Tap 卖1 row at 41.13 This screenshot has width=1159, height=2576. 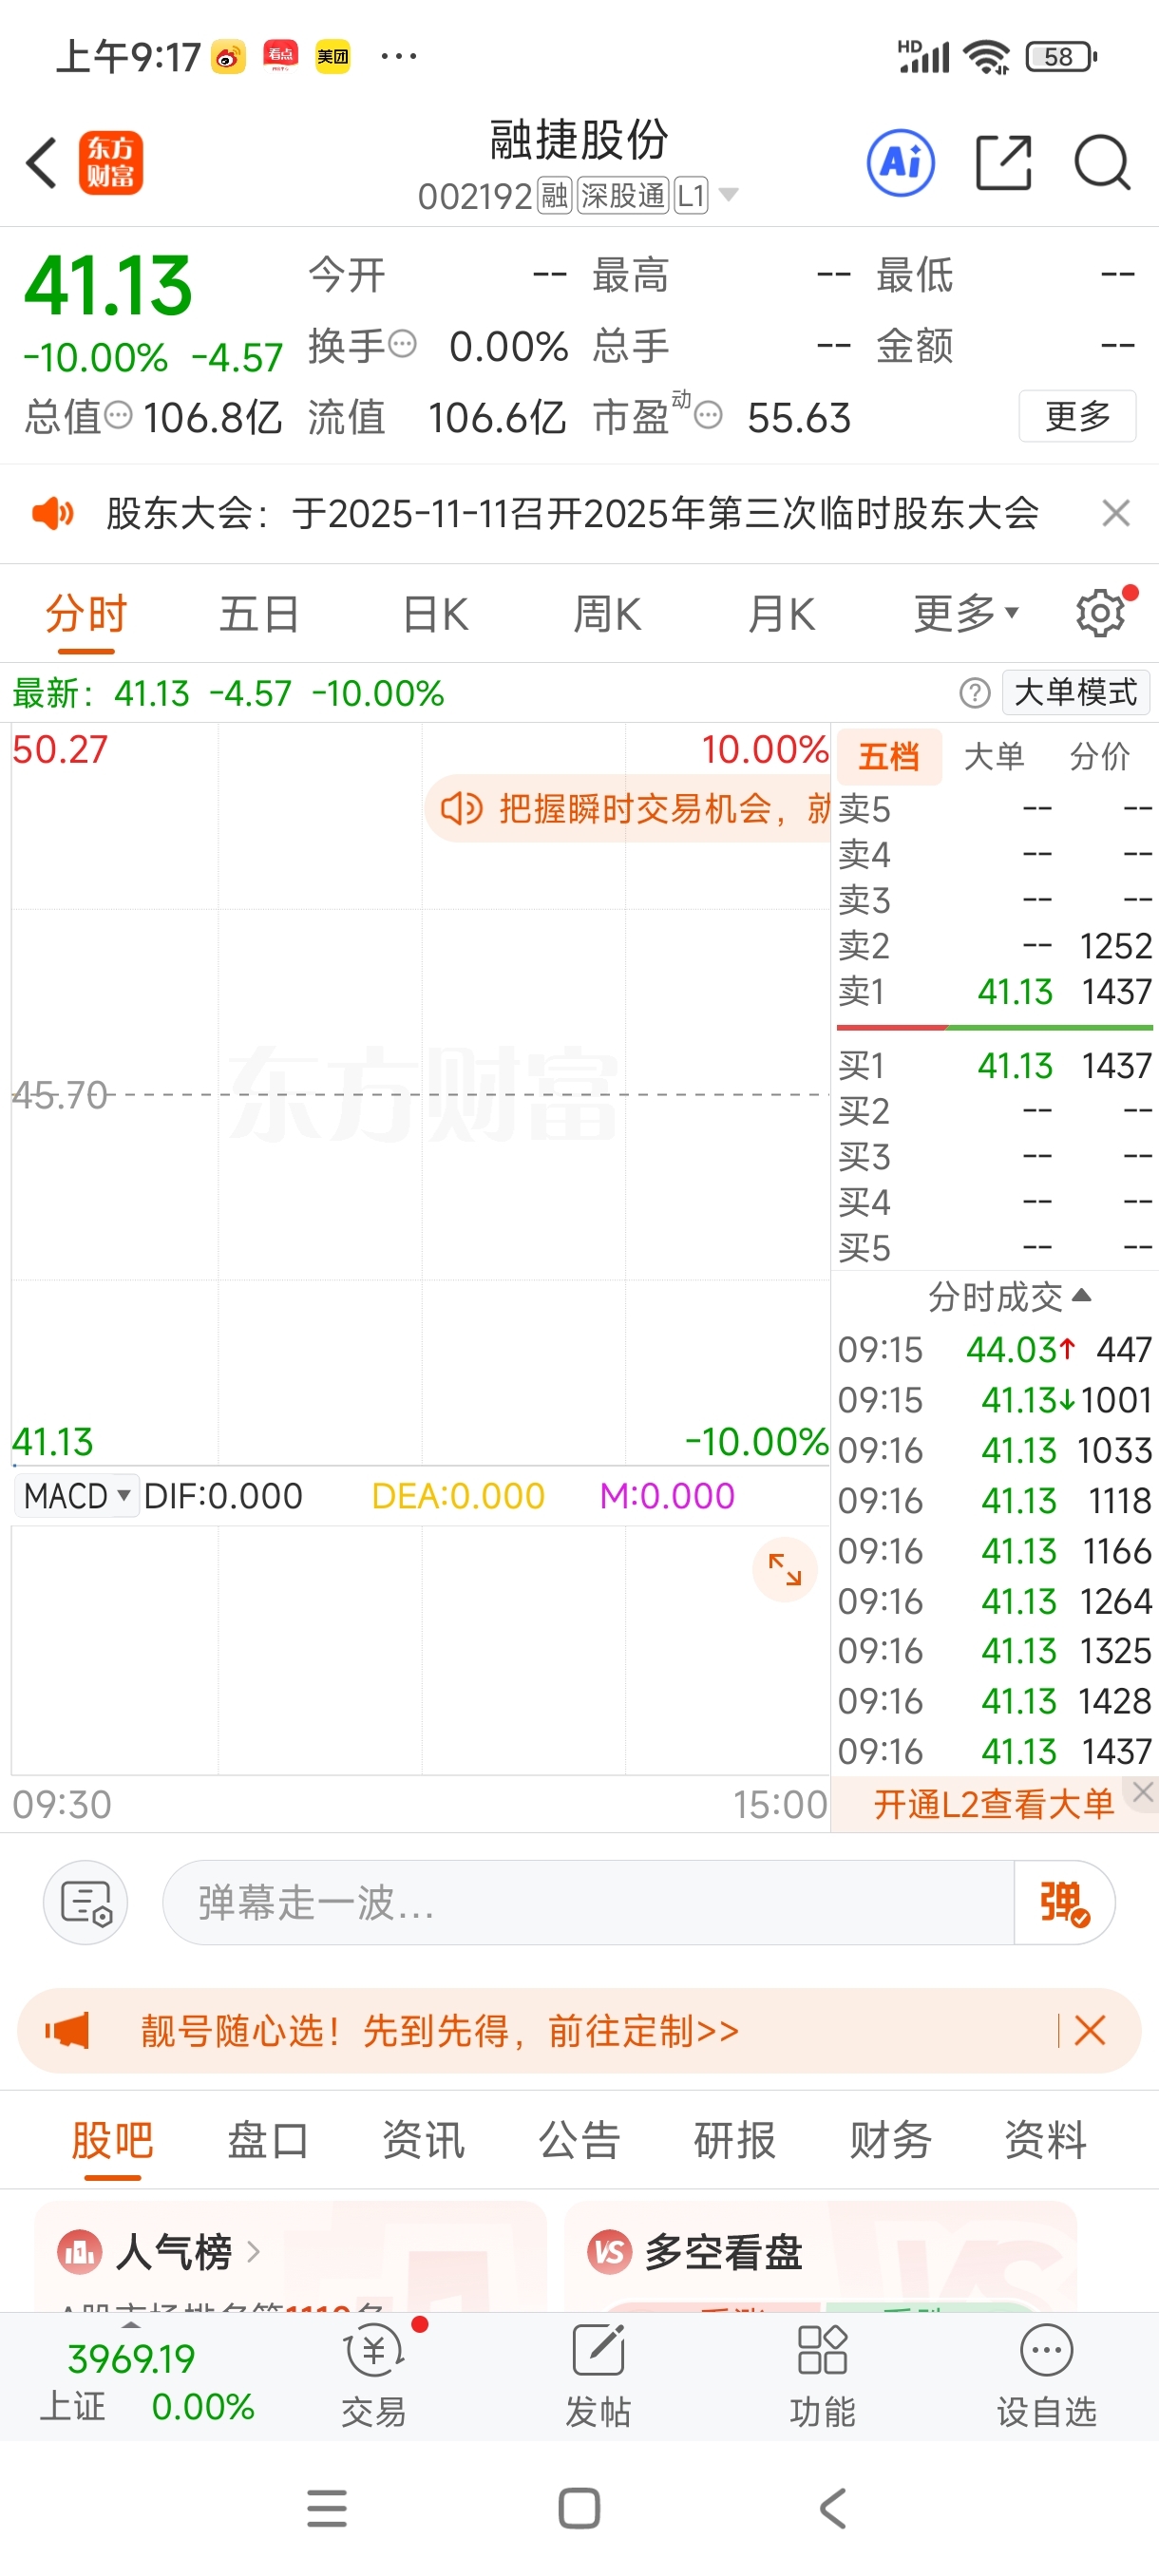click(x=995, y=991)
